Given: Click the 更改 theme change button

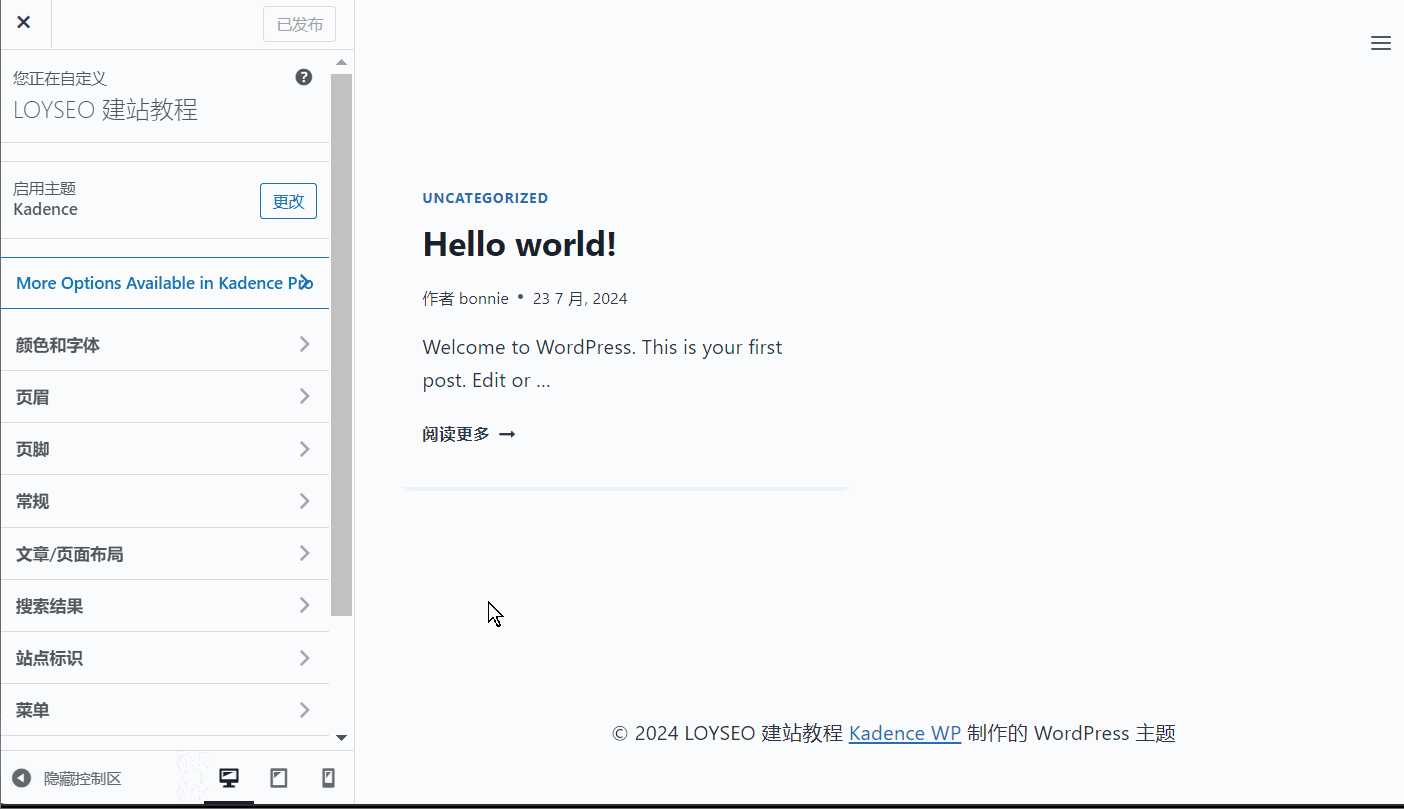Looking at the screenshot, I should point(288,201).
